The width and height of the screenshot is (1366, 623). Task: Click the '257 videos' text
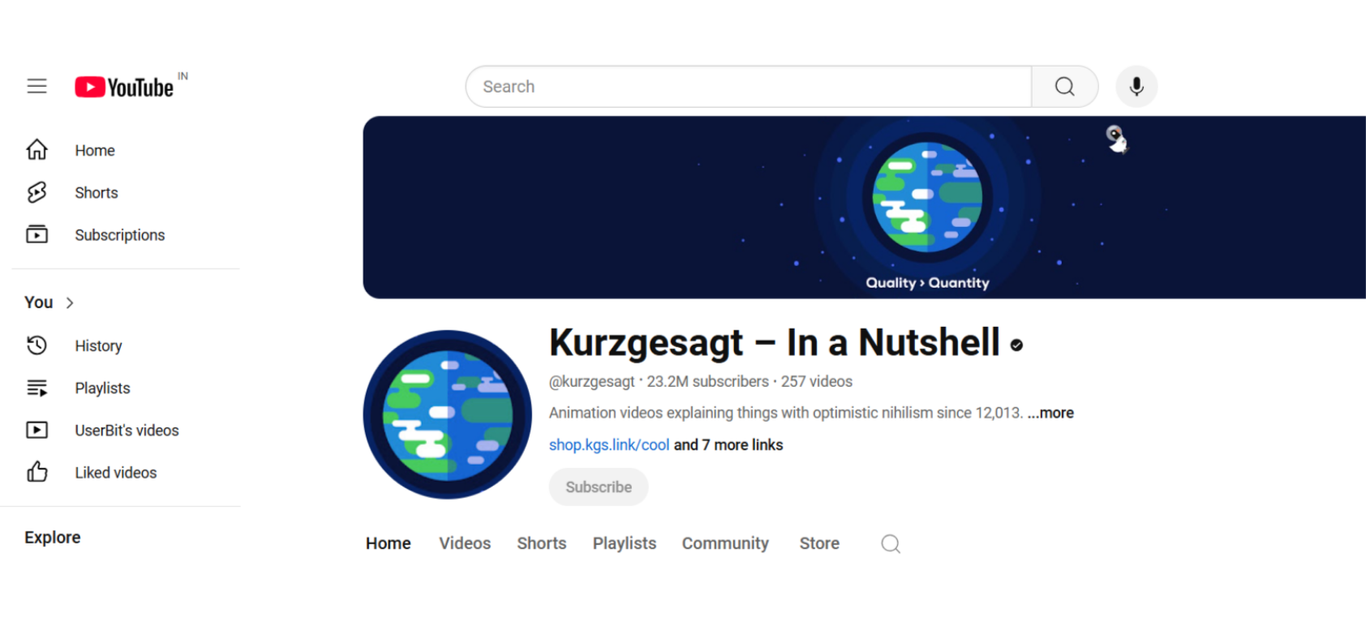(x=817, y=382)
